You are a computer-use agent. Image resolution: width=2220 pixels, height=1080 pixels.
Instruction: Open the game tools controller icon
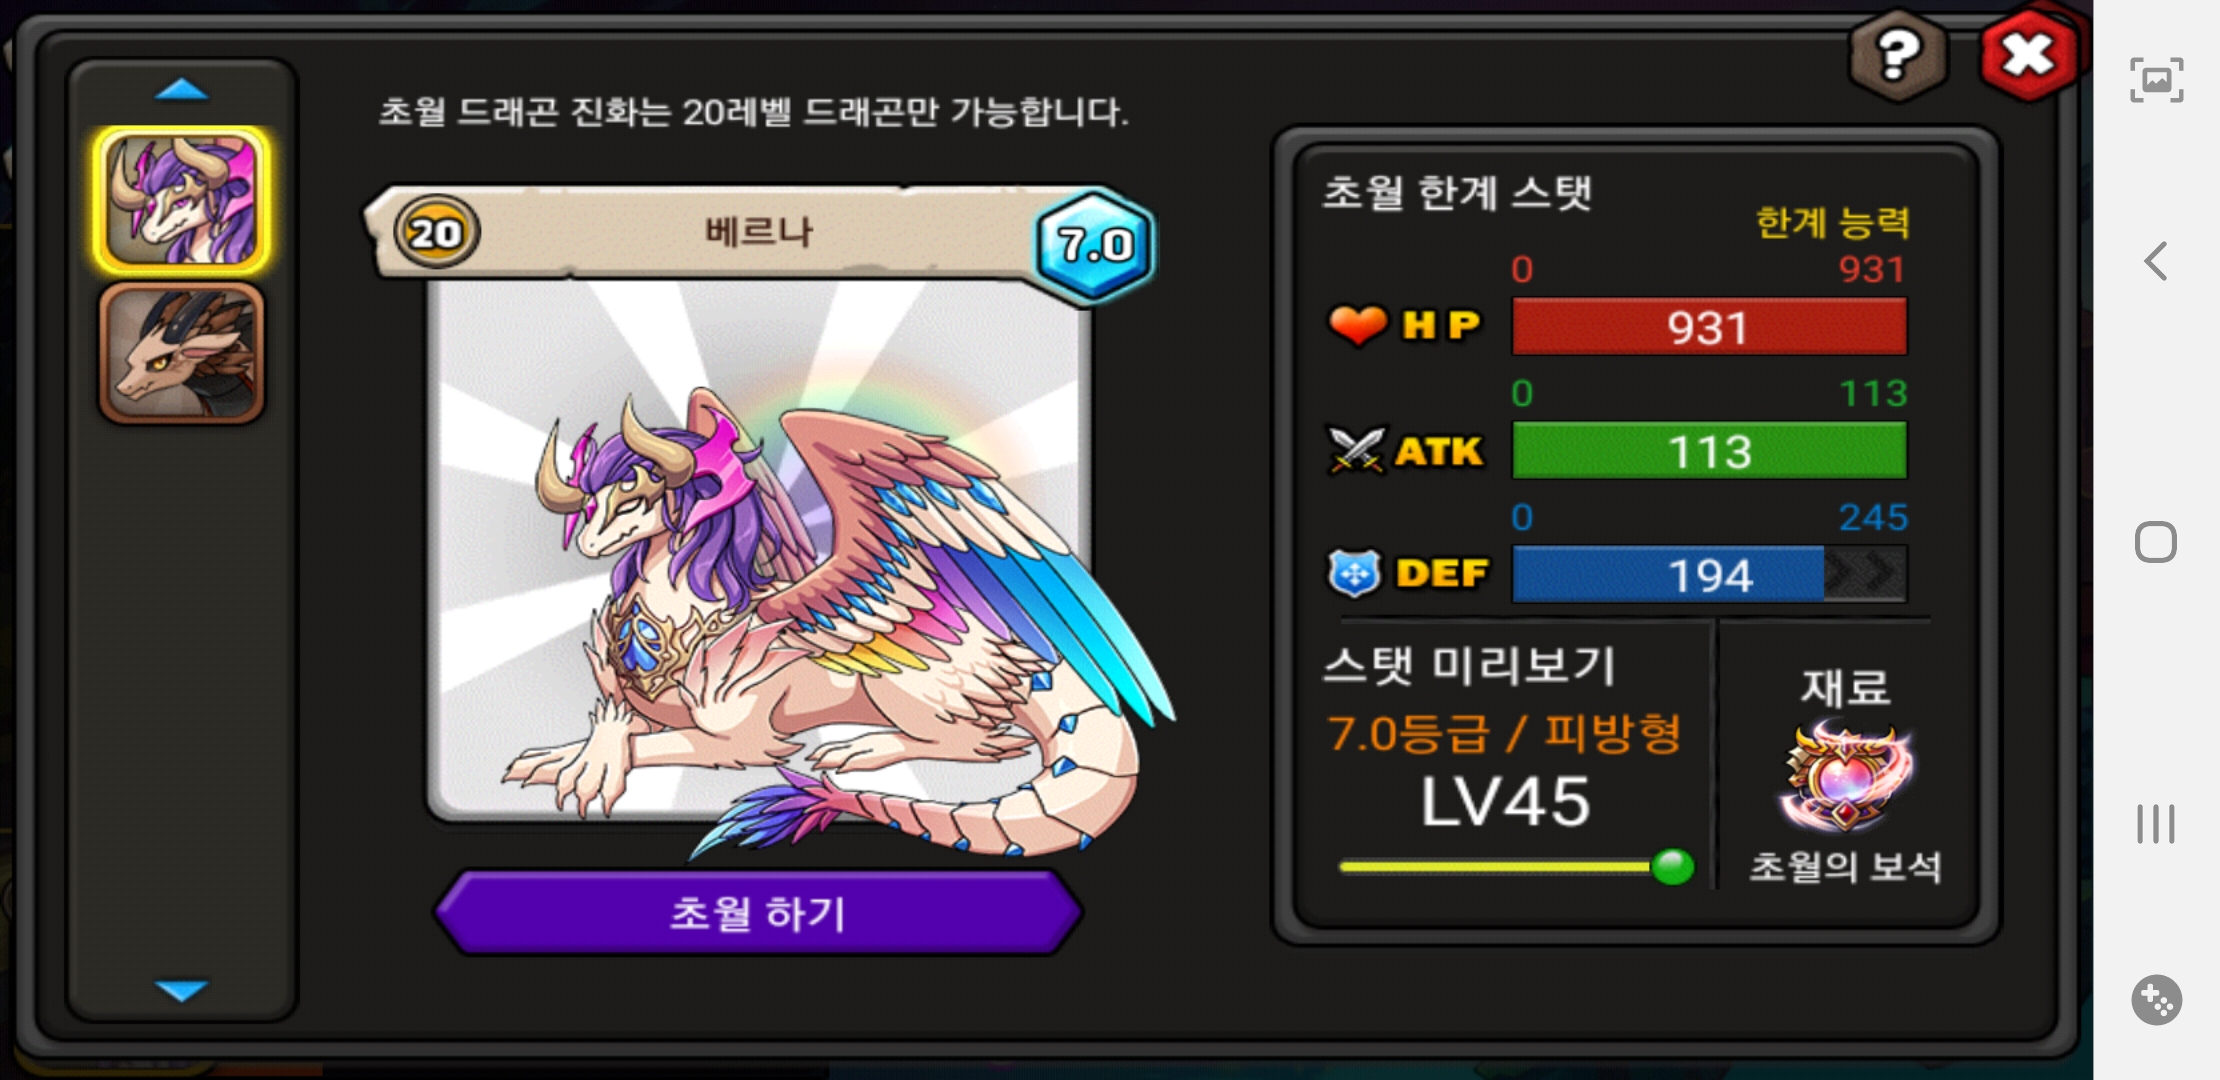[2156, 1000]
